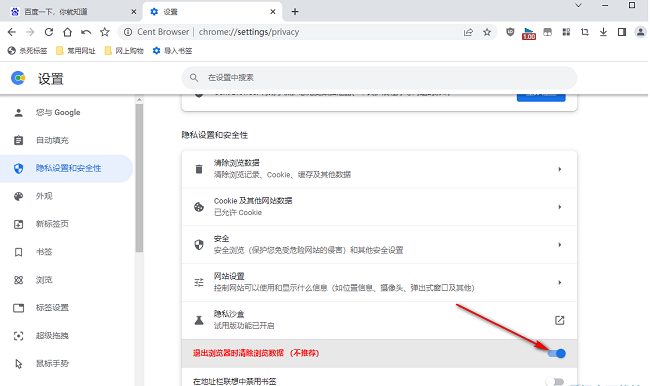Open the 杀死标签 bookmark

tap(27, 51)
